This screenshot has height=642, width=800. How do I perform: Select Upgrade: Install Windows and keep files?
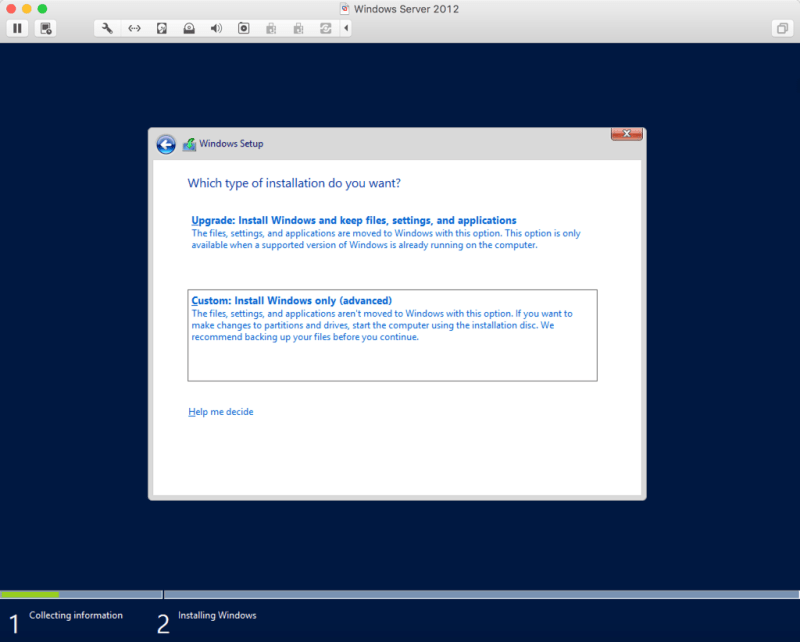click(353, 220)
